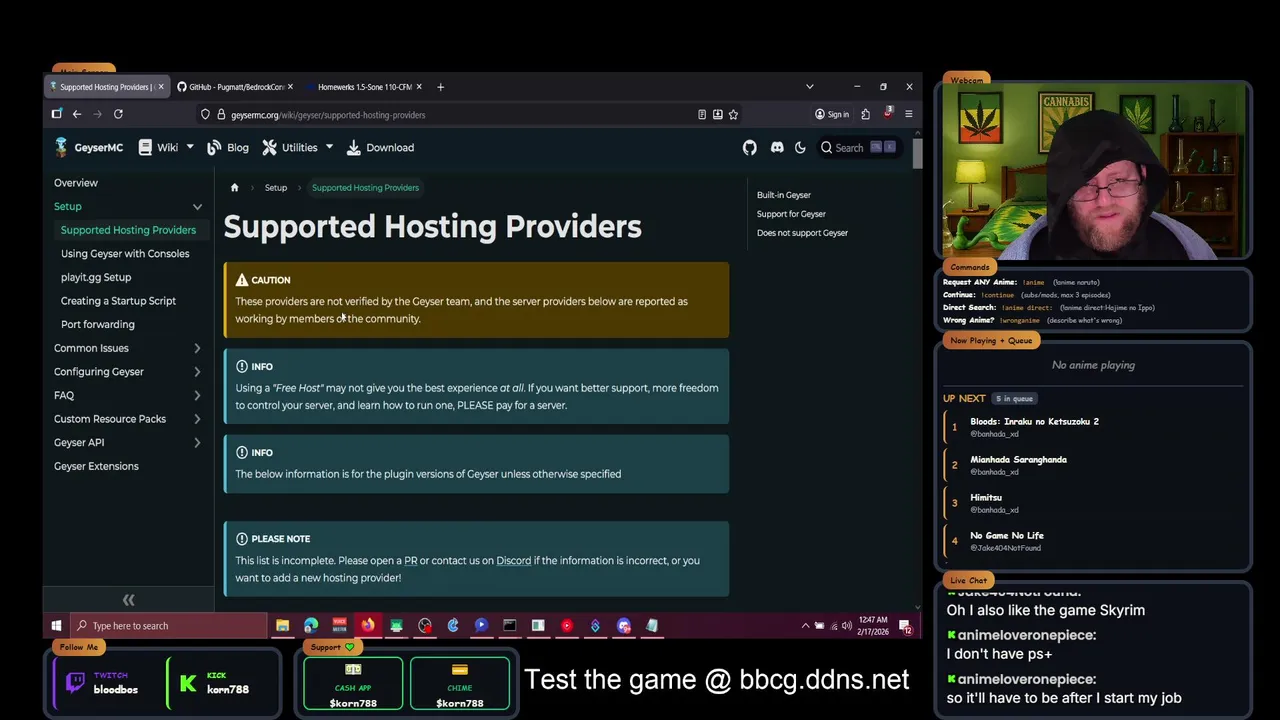The height and width of the screenshot is (720, 1280).
Task: Open the PR link in note
Action: [x=410, y=561]
